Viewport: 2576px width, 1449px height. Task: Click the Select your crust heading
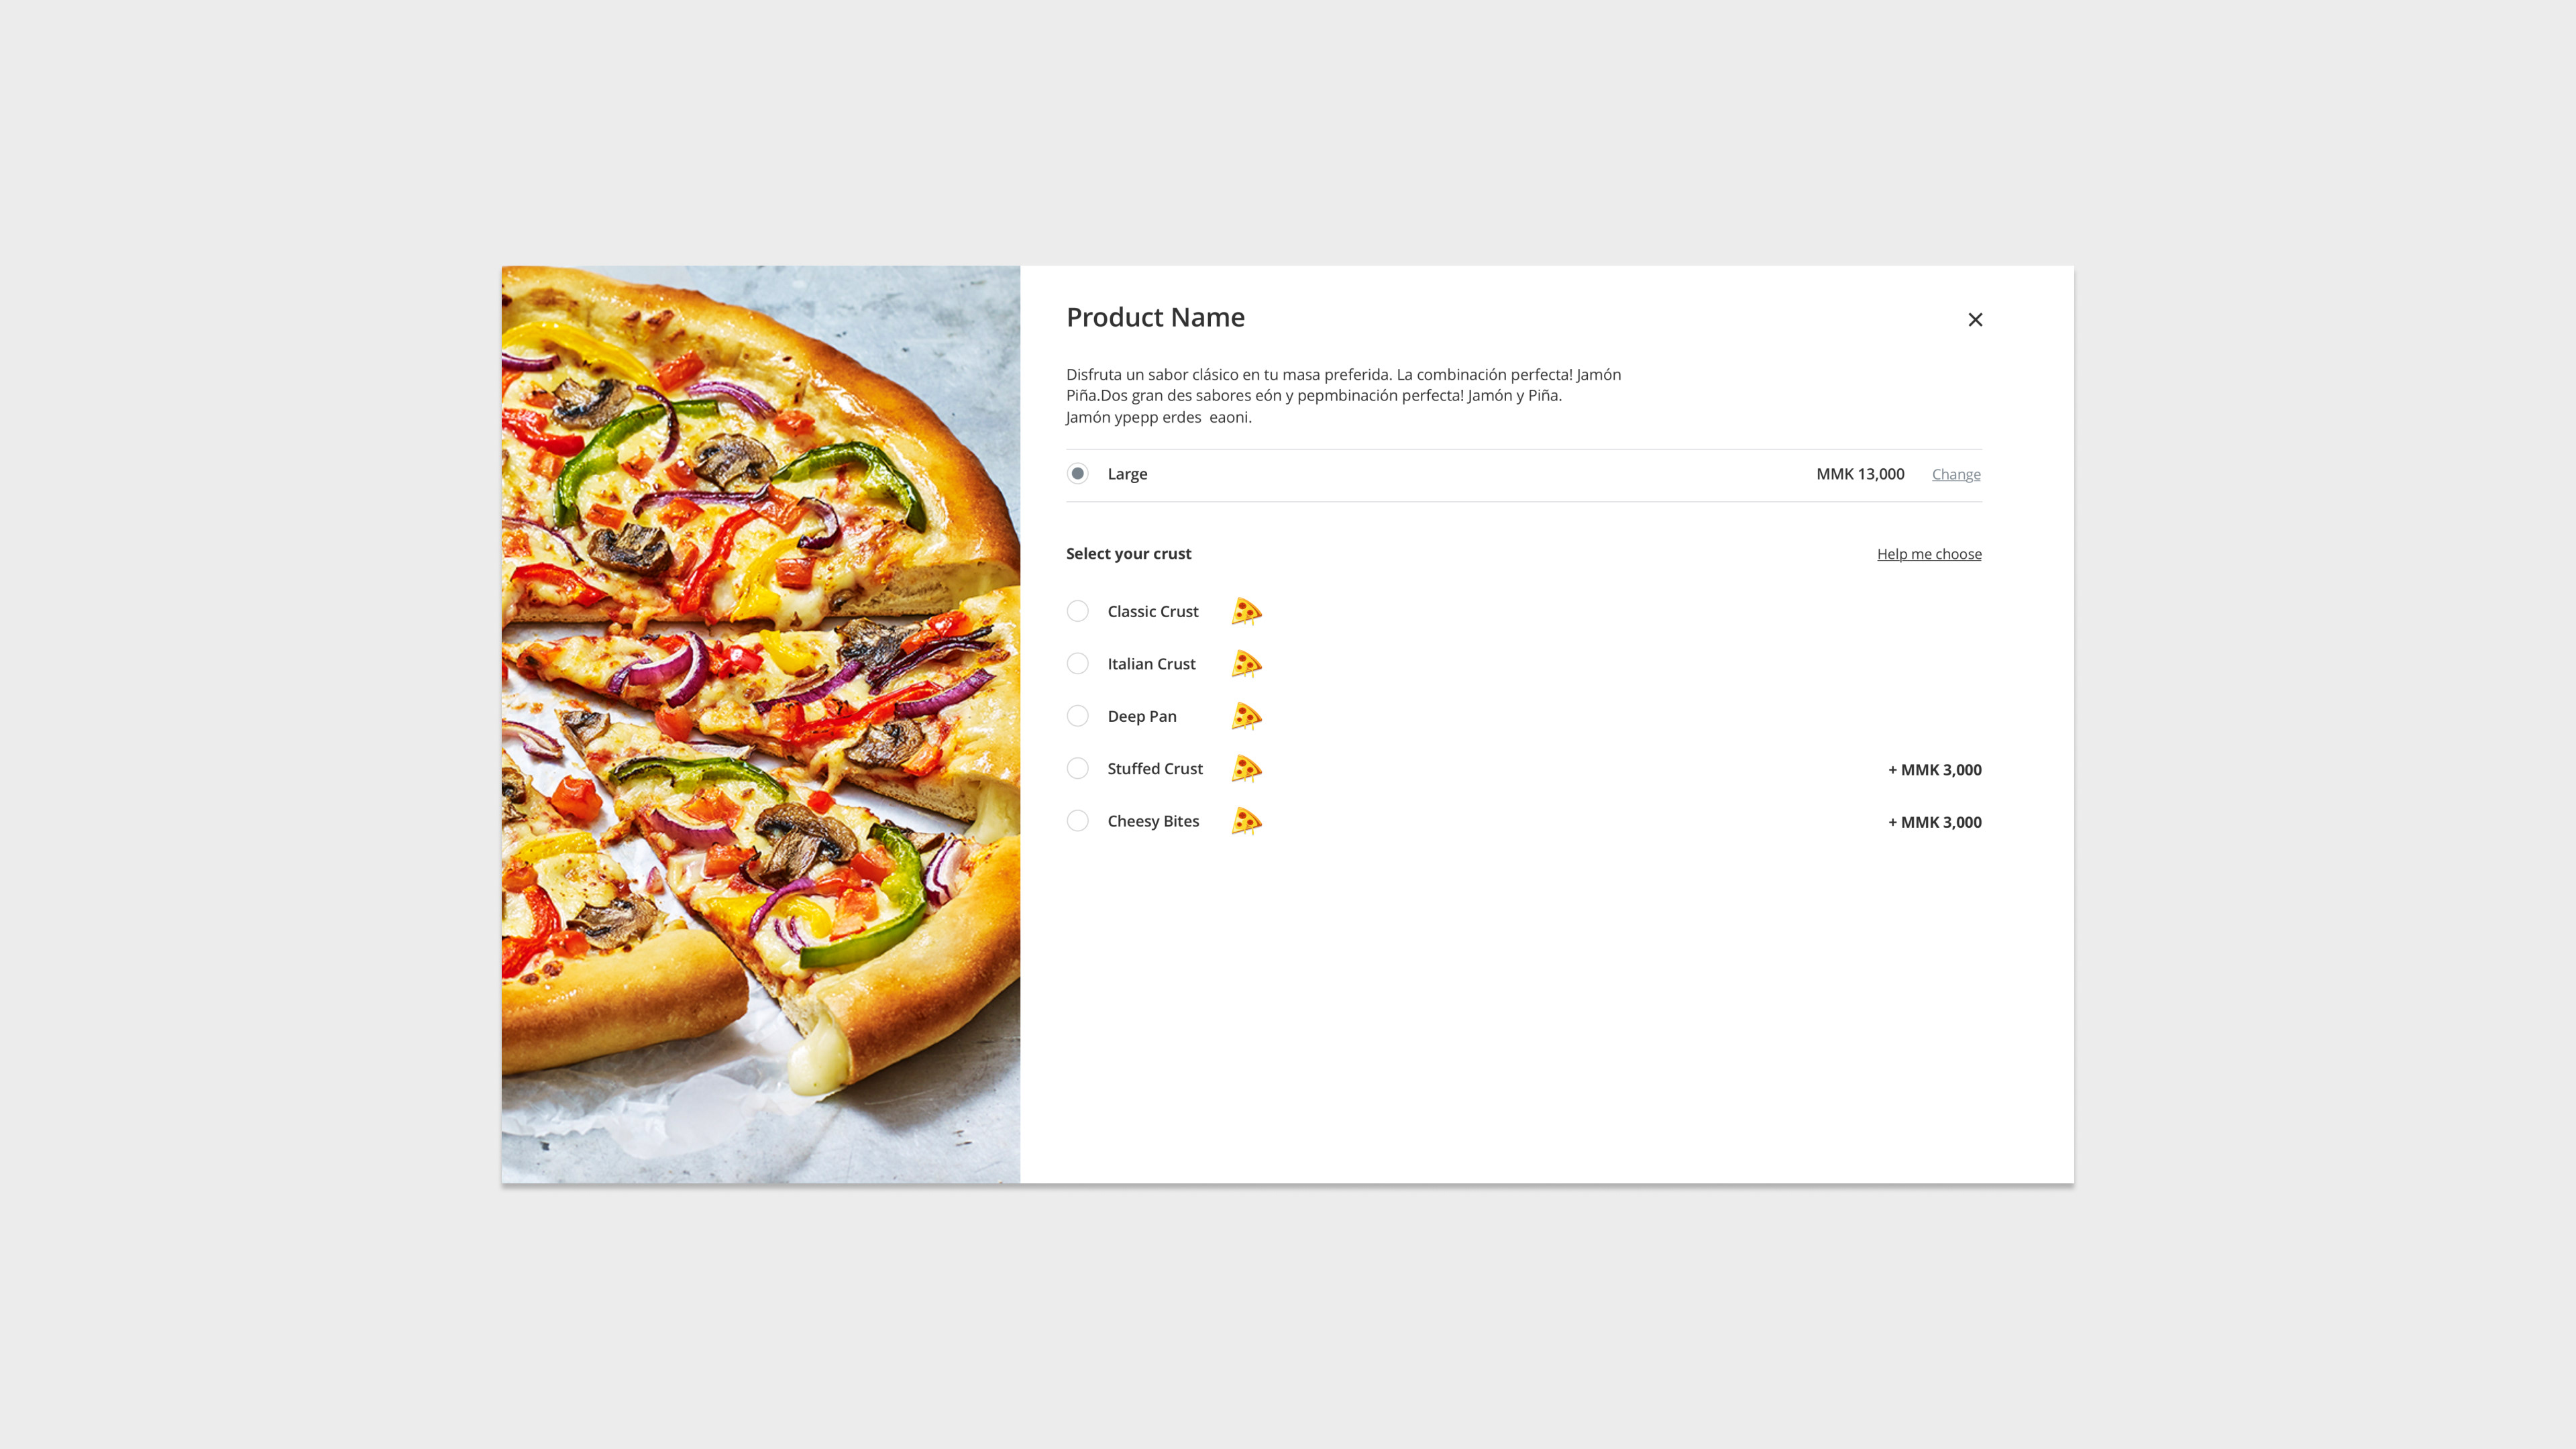1128,554
